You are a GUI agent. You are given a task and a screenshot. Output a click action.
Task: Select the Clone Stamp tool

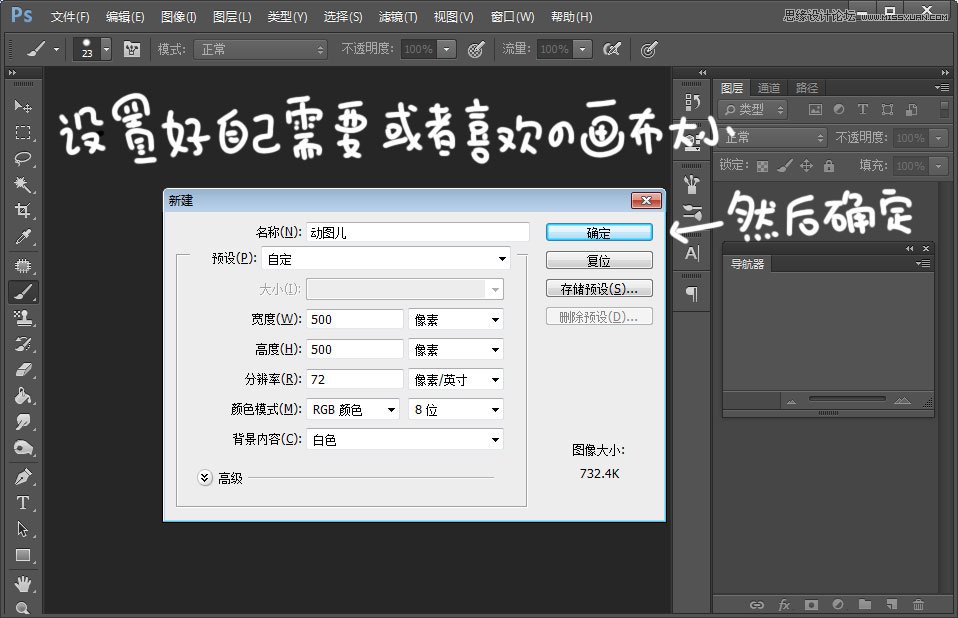pyautogui.click(x=23, y=318)
